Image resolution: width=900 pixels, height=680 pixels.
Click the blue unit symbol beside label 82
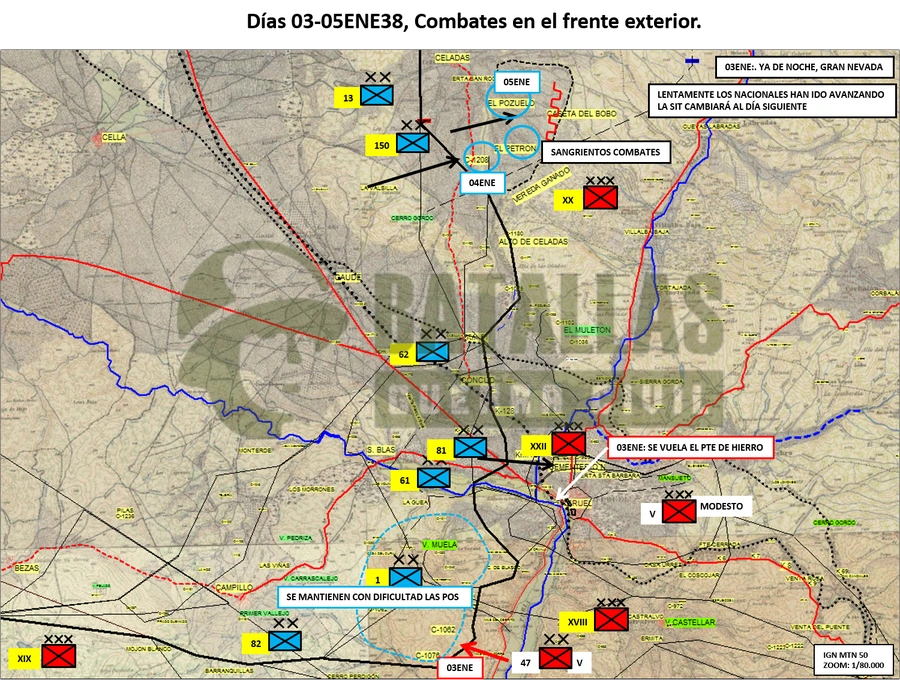(x=285, y=641)
